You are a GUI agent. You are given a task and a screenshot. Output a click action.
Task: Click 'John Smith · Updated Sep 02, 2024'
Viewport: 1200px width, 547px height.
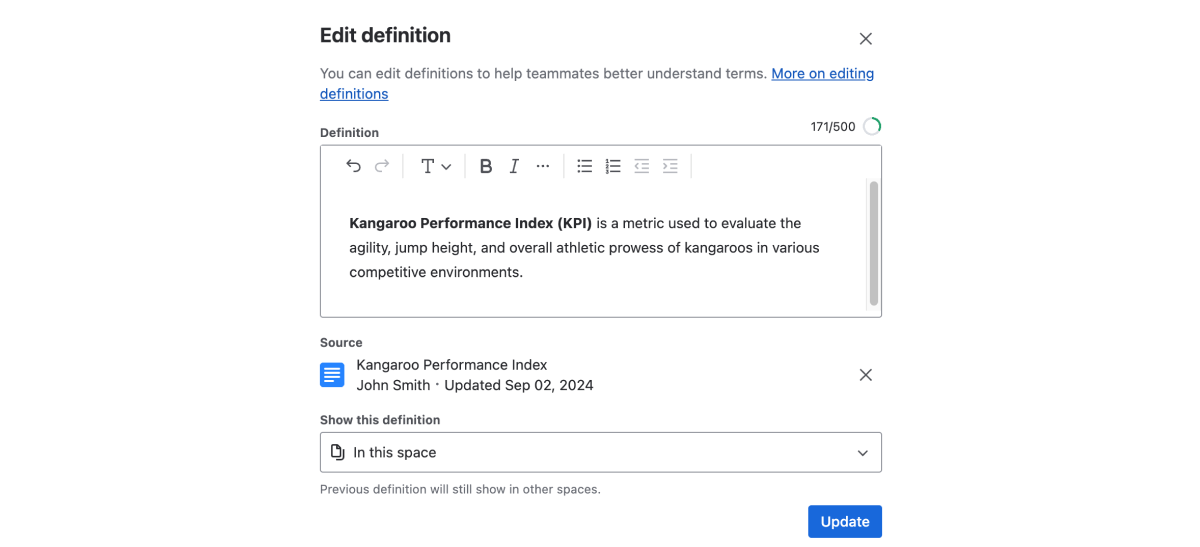475,385
